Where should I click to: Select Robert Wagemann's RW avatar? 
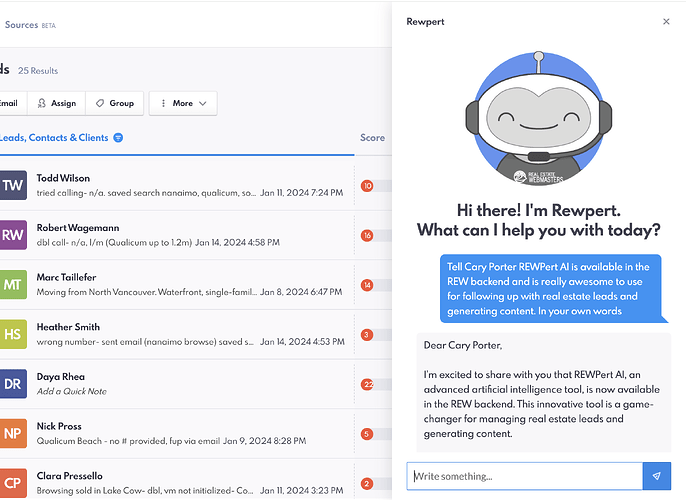pos(13,235)
